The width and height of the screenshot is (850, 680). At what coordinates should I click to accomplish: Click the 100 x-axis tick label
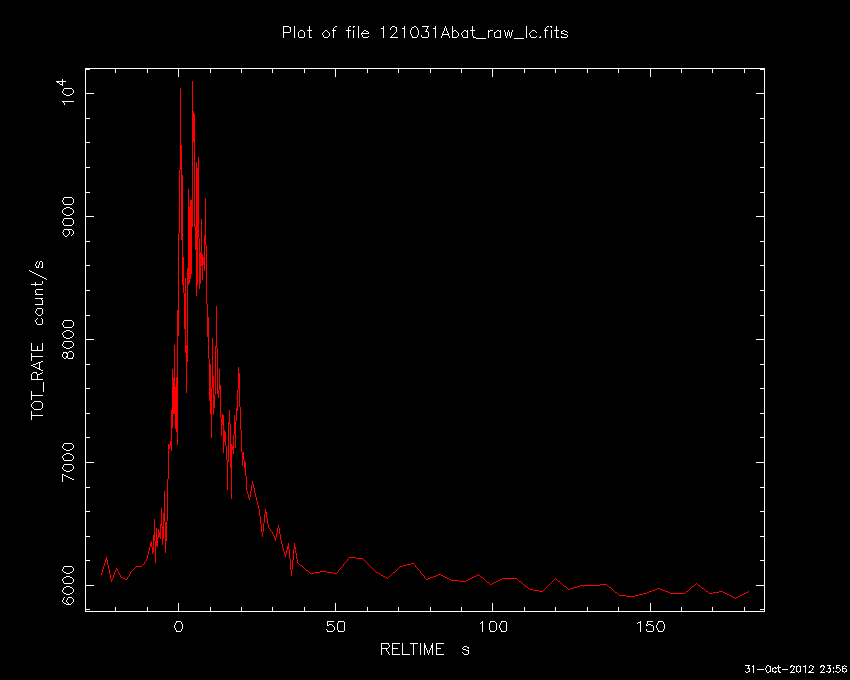pos(492,627)
